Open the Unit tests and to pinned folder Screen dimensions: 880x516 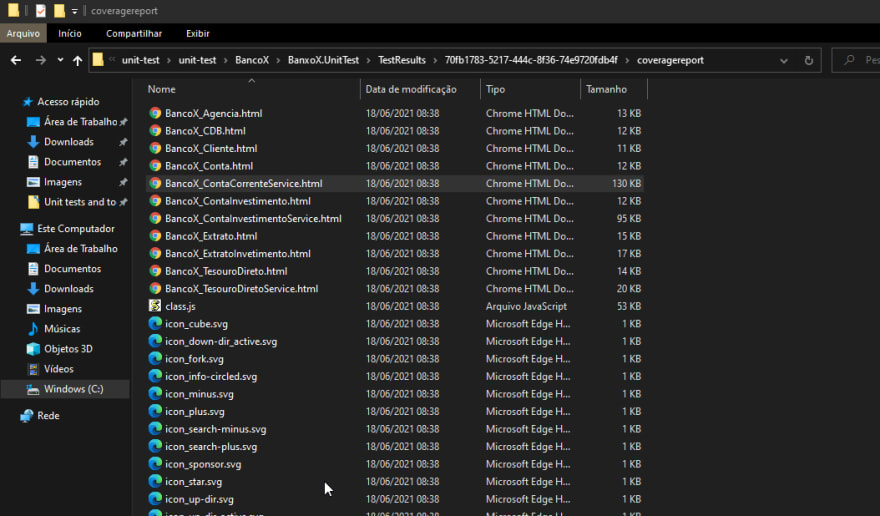click(80, 202)
